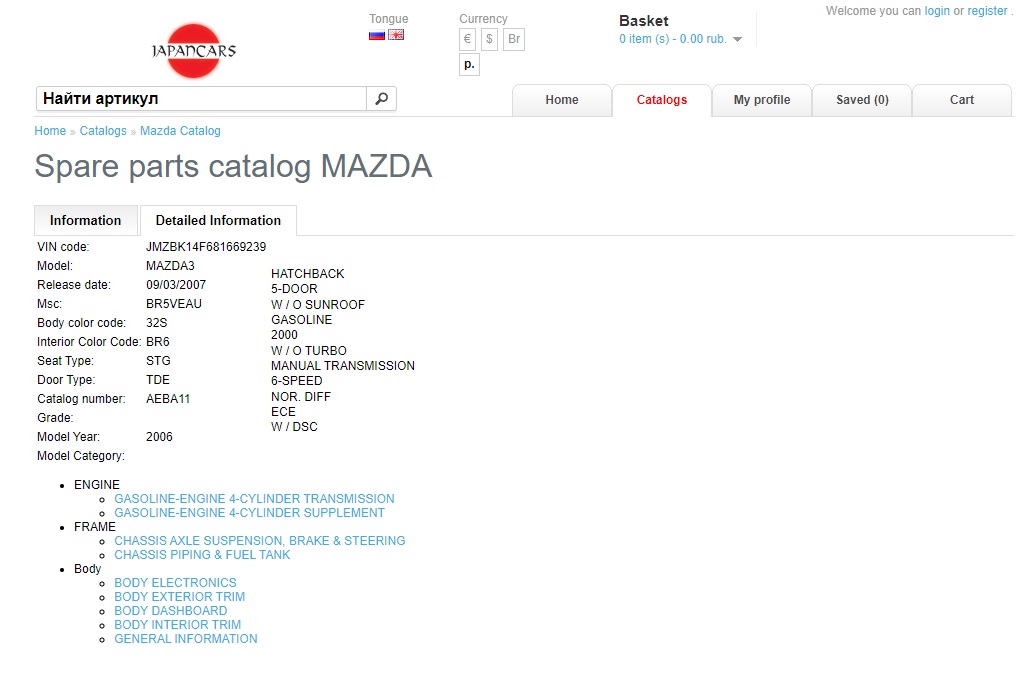The image size is (1023, 676).
Task: Go to the My profile tab
Action: 761,100
